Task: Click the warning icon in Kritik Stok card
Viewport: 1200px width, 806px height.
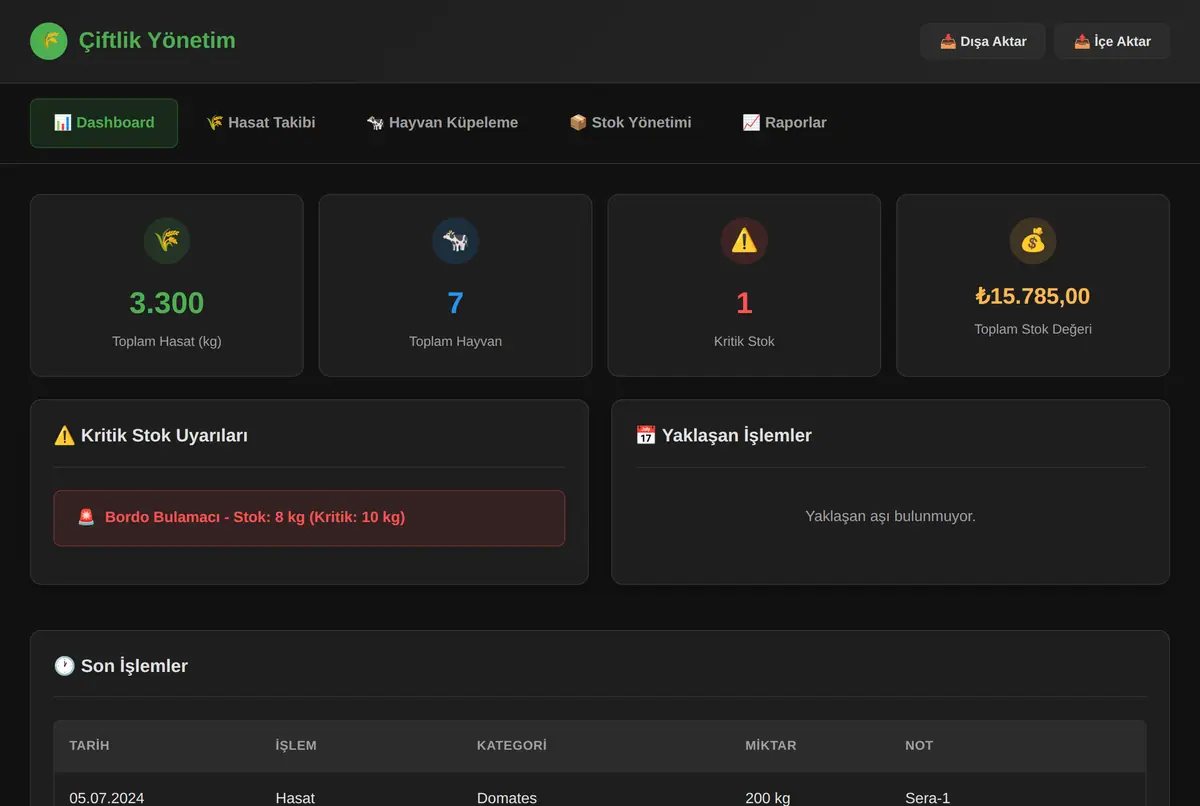Action: [x=744, y=241]
